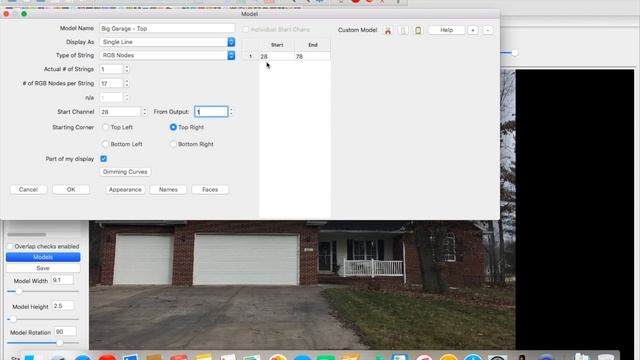Viewport: 640px width, 360px height.
Task: Open the Help for custom models
Action: 447,30
